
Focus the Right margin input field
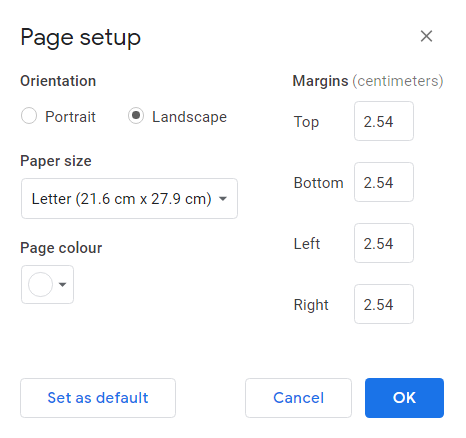coord(384,304)
